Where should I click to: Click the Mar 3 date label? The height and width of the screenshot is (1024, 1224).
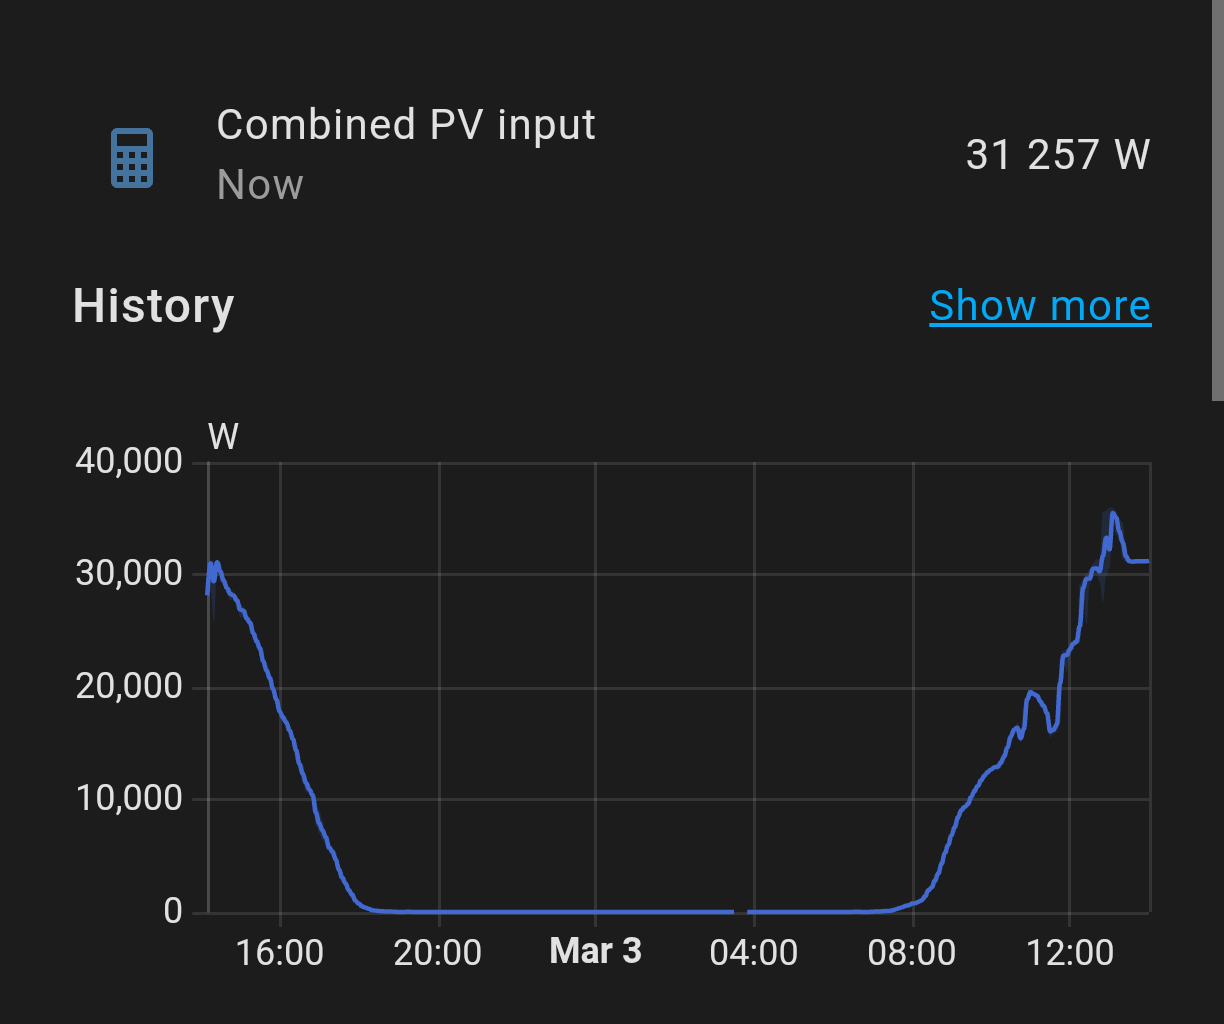(596, 951)
